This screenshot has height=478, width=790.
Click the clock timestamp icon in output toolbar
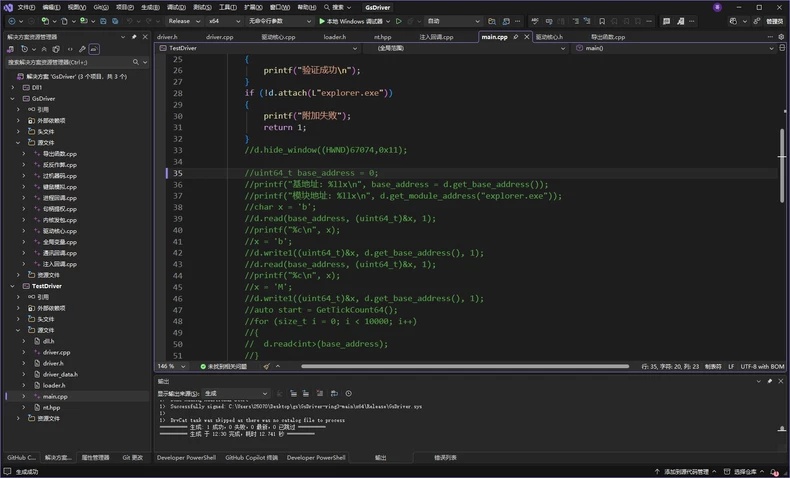[348, 393]
